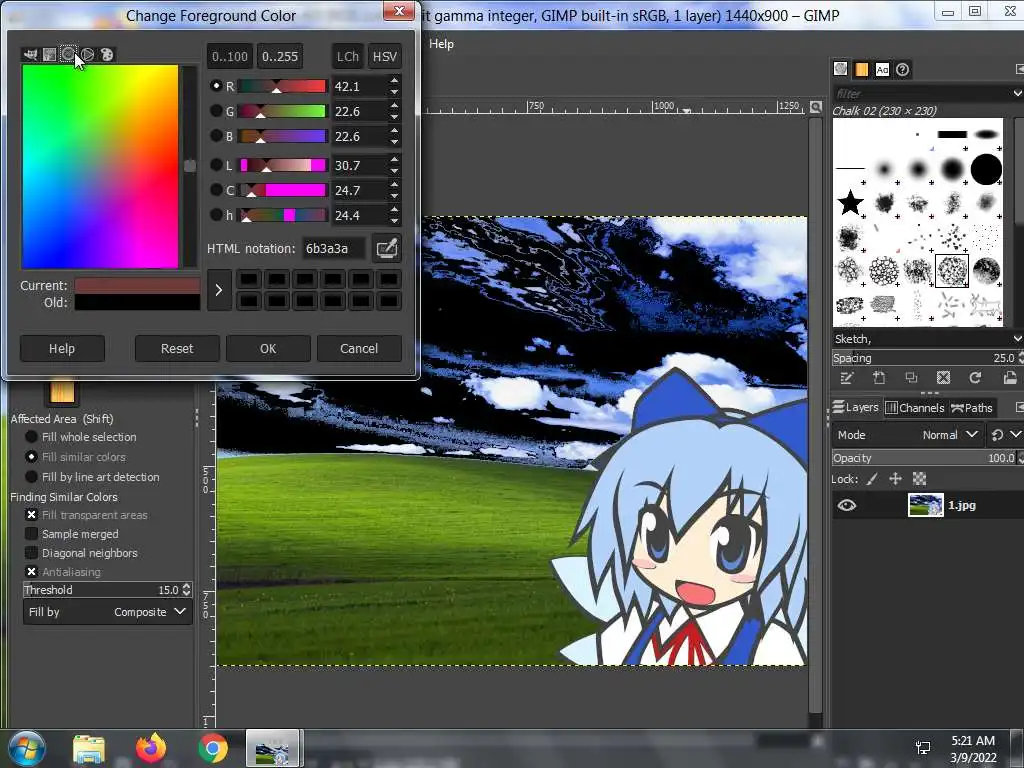
Task: Select the color Wheel selector tab
Action: click(x=88, y=55)
